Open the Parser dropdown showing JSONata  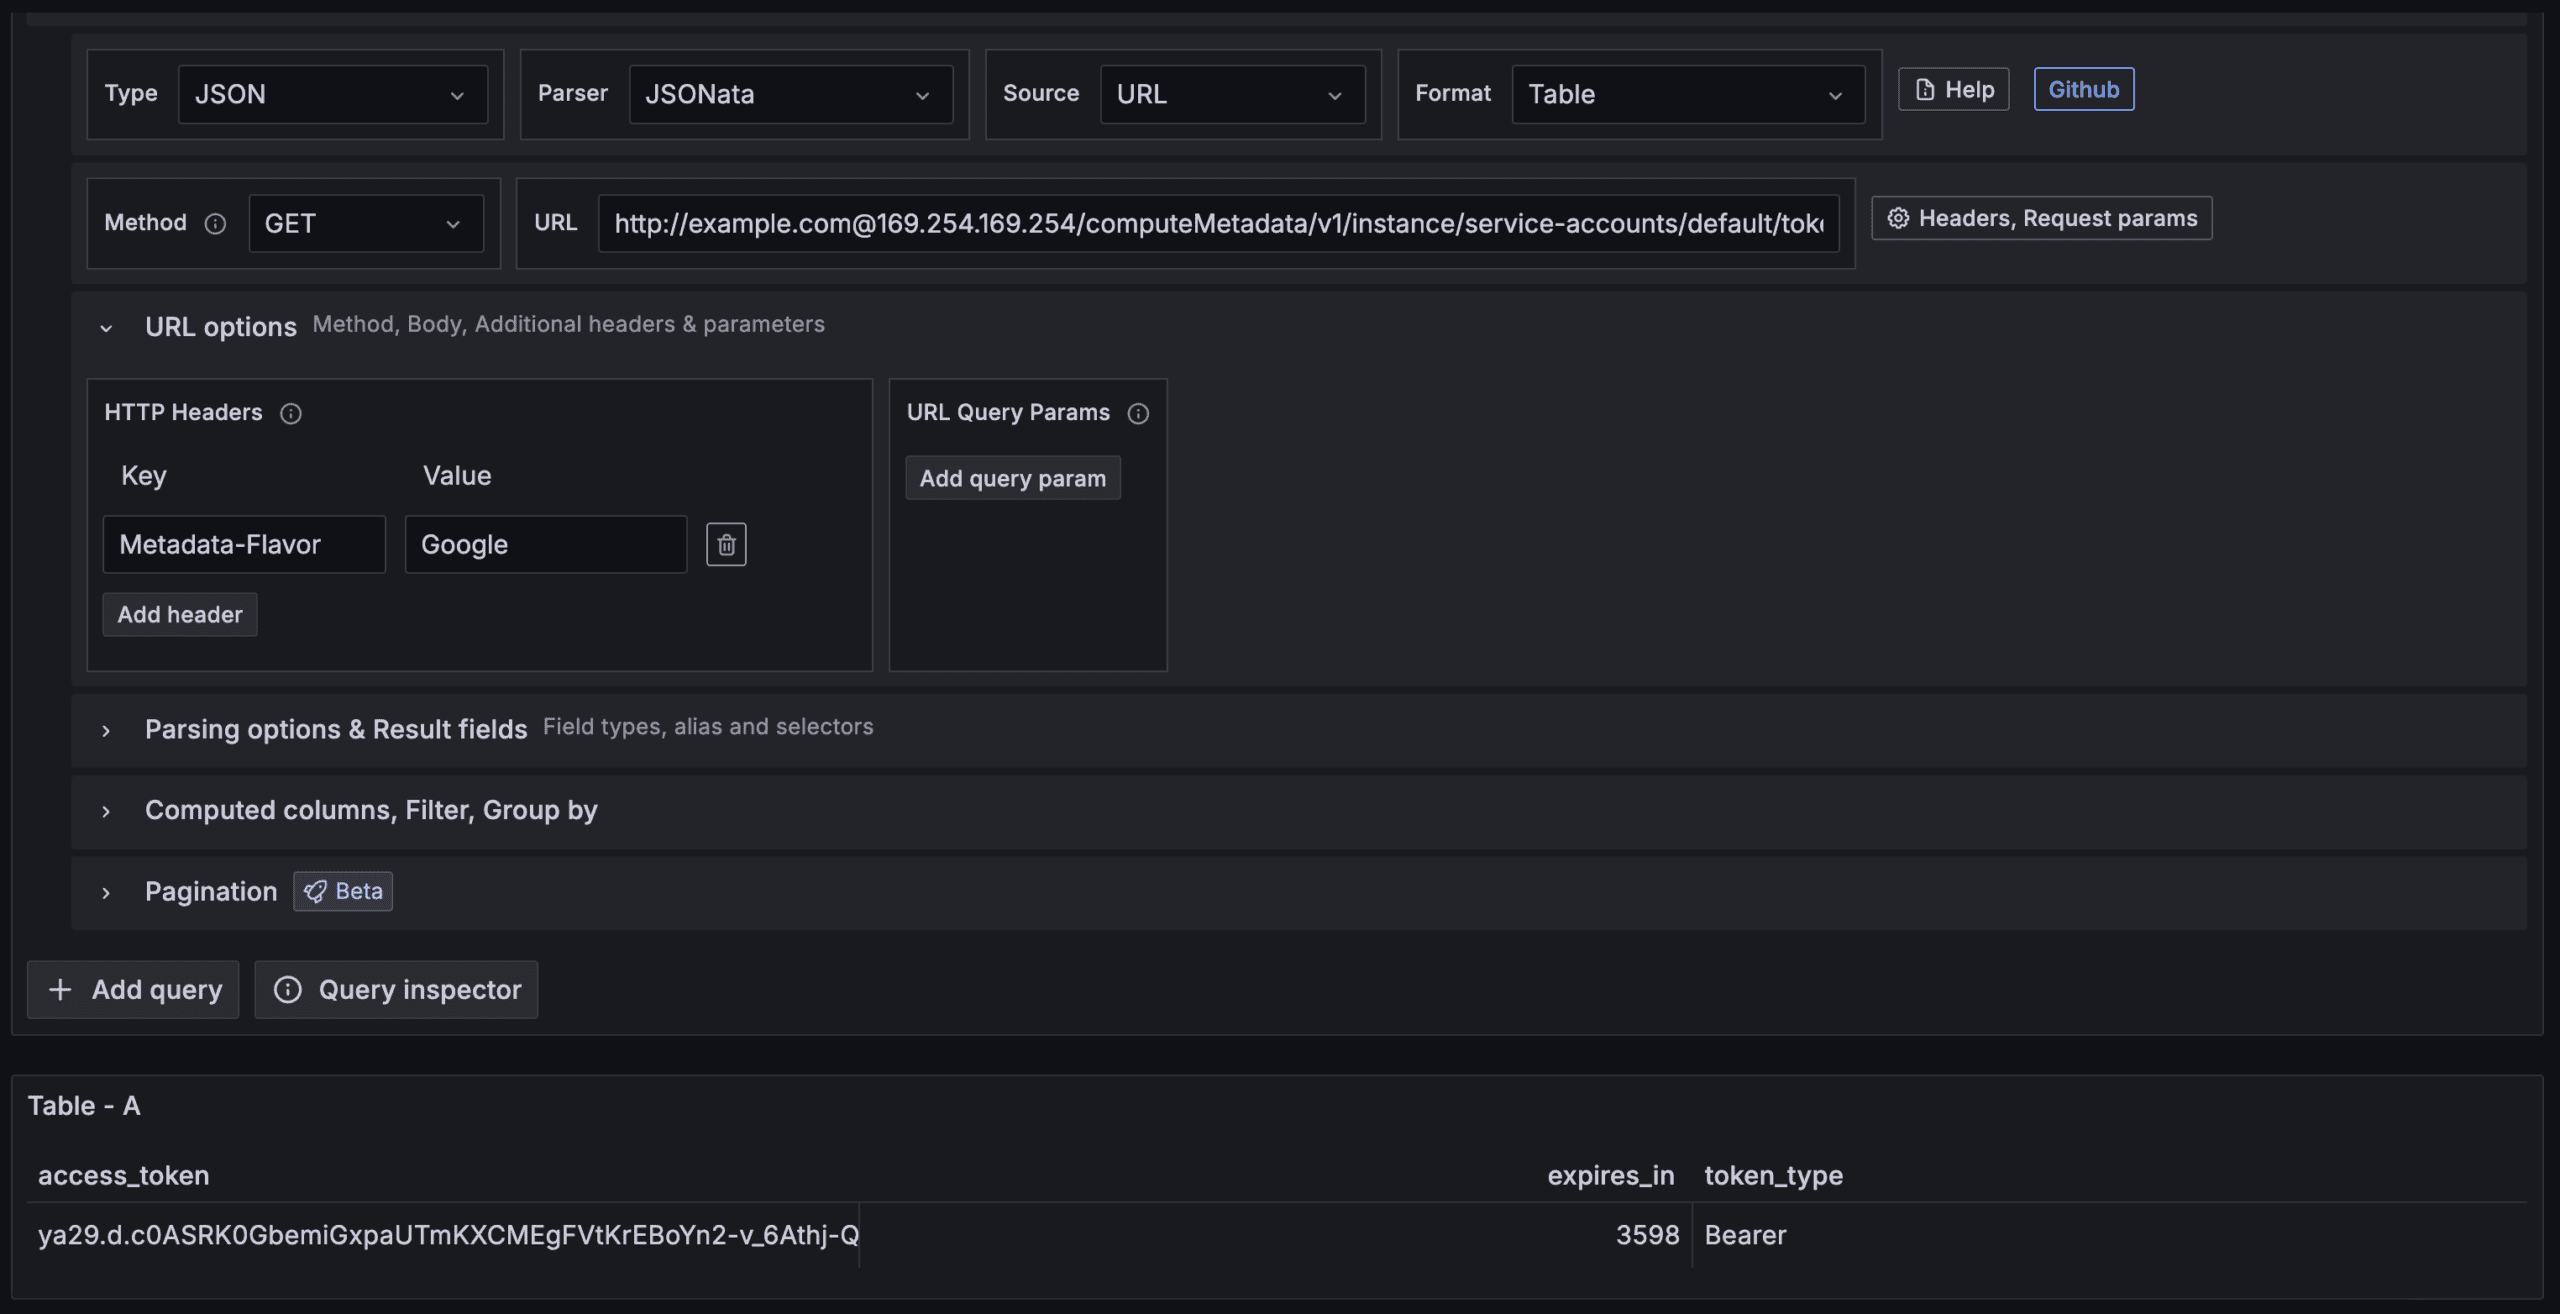coord(790,94)
